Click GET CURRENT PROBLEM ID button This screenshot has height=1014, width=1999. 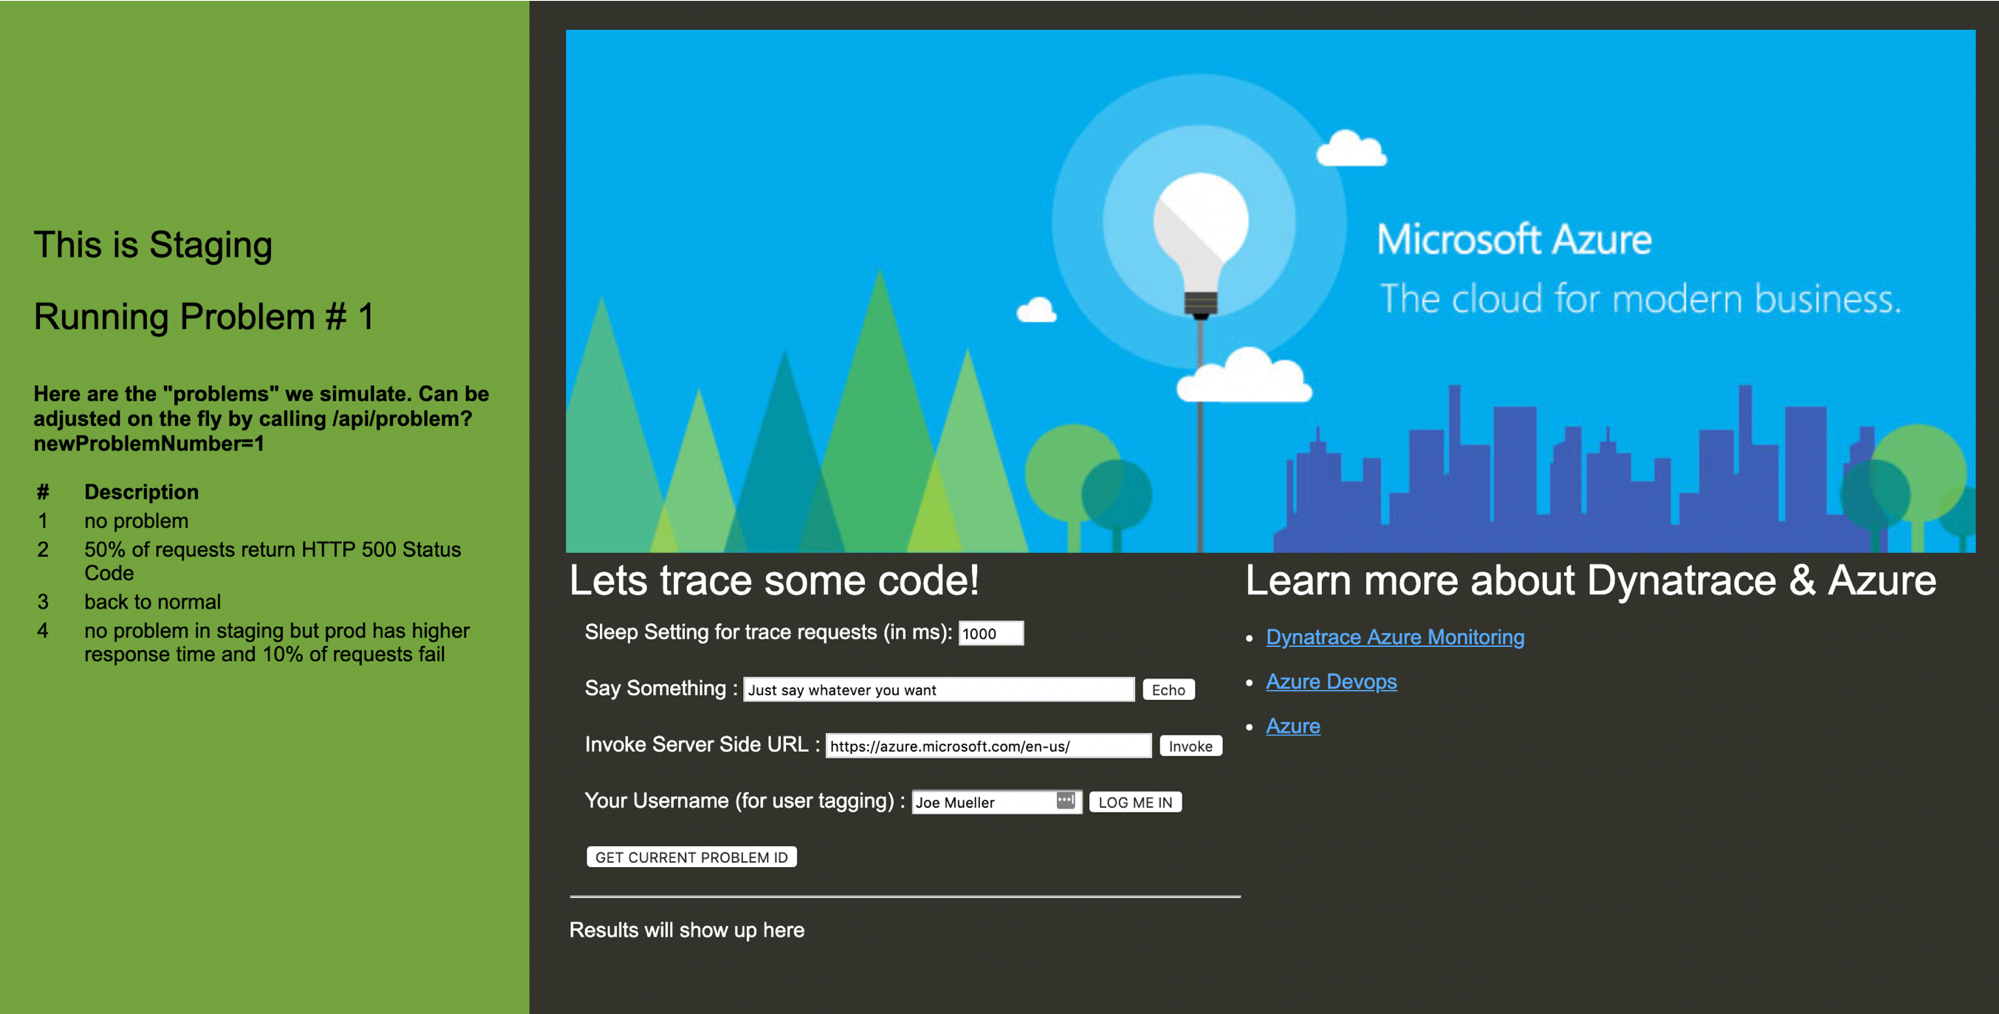[x=691, y=857]
